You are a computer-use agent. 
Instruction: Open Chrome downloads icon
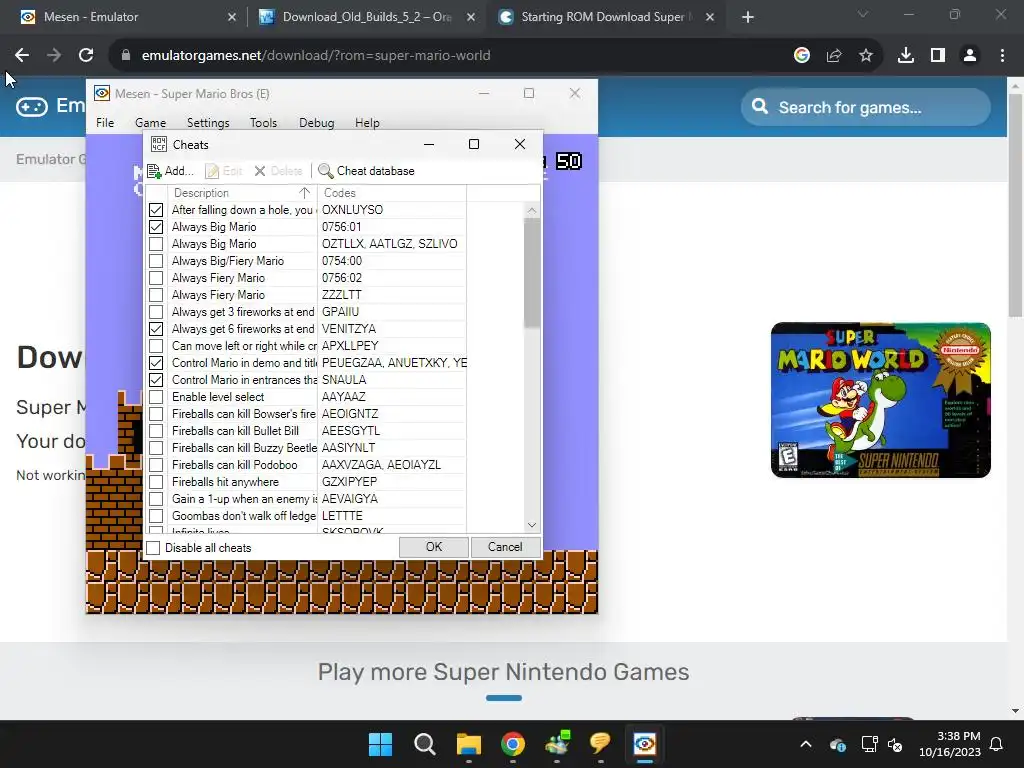(x=906, y=56)
